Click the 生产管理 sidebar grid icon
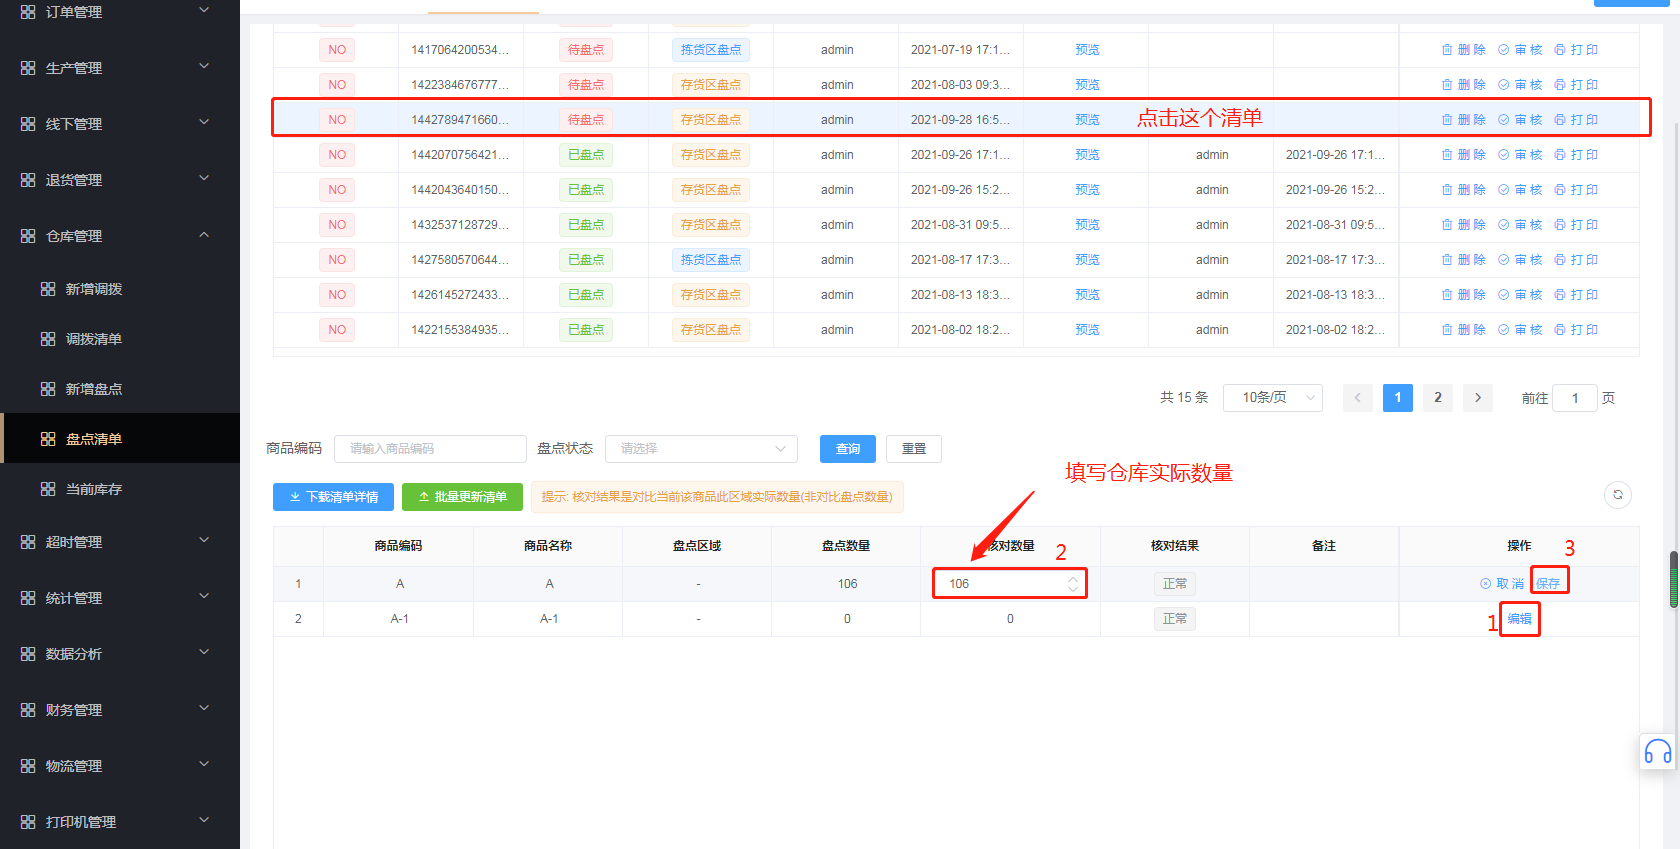 click(x=28, y=68)
